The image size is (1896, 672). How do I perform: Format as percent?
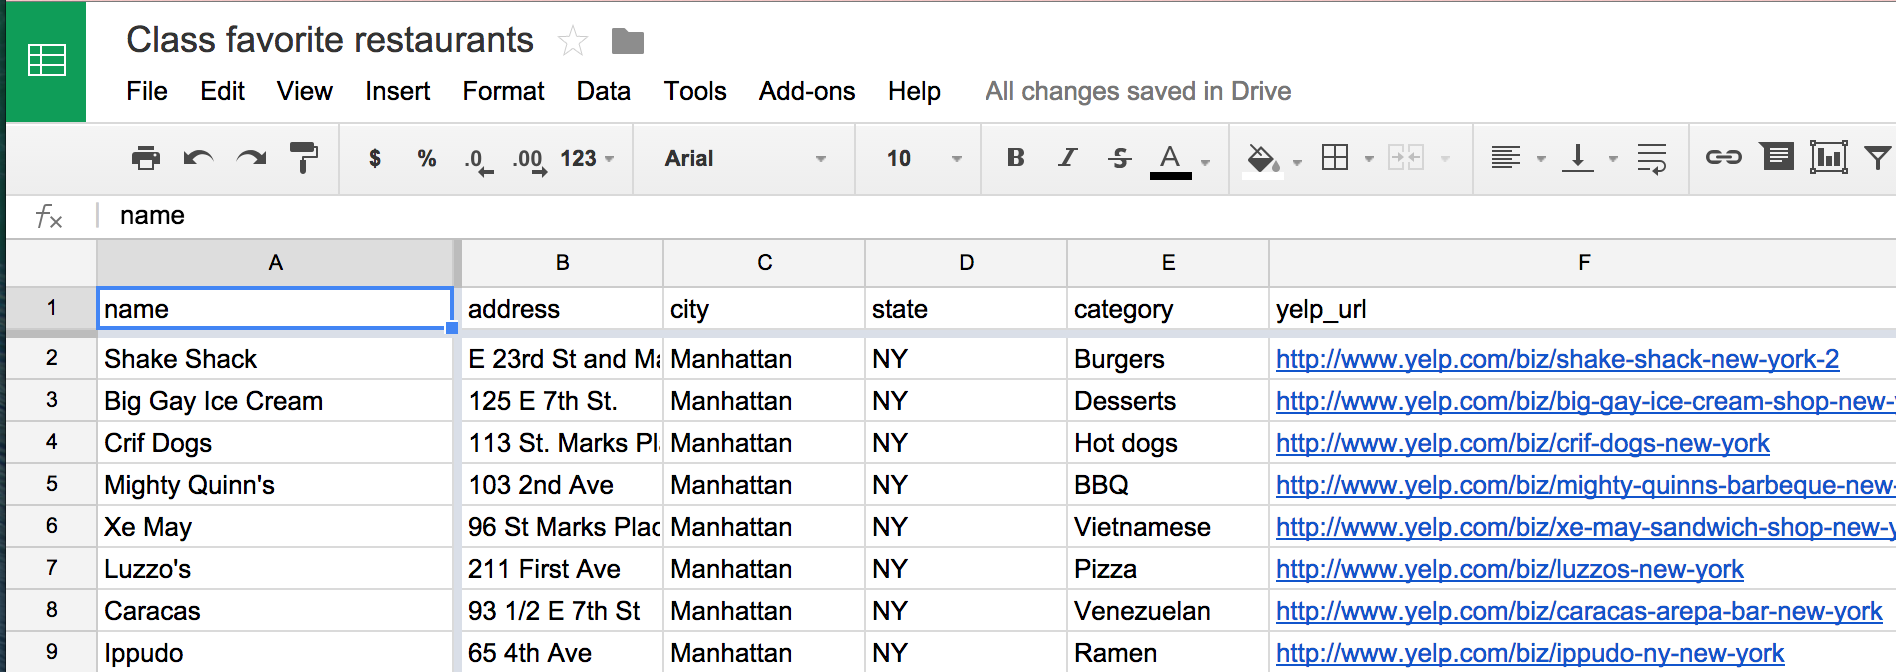coord(427,158)
